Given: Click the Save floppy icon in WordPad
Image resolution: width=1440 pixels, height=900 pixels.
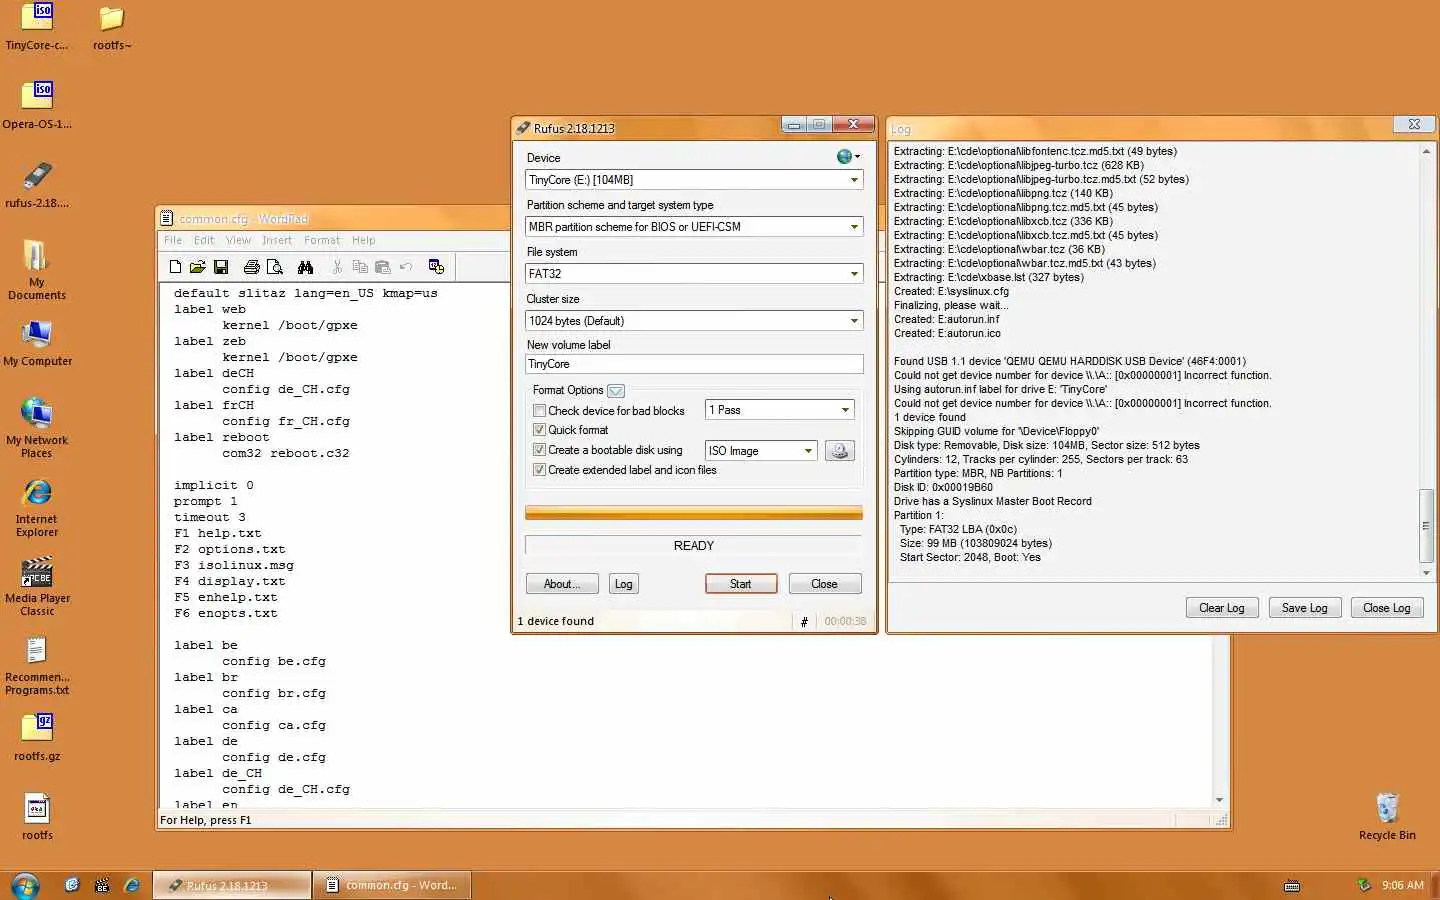Looking at the screenshot, I should point(221,267).
